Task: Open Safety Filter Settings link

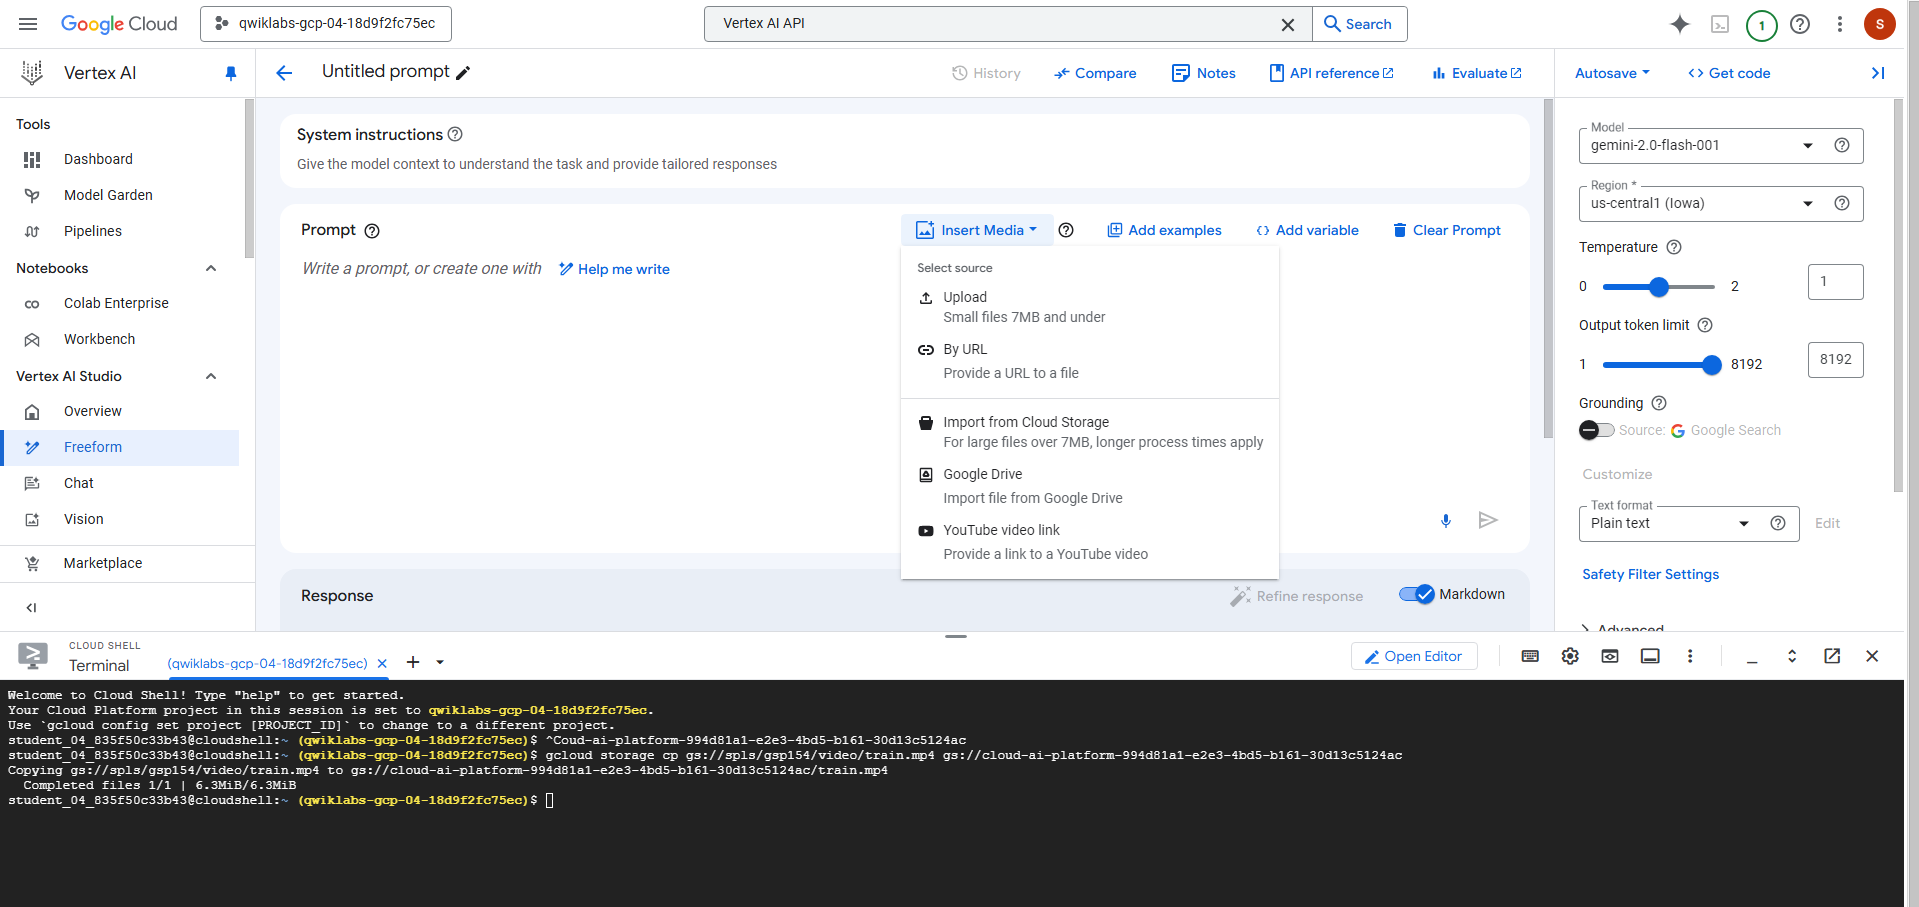Action: pos(1650,574)
